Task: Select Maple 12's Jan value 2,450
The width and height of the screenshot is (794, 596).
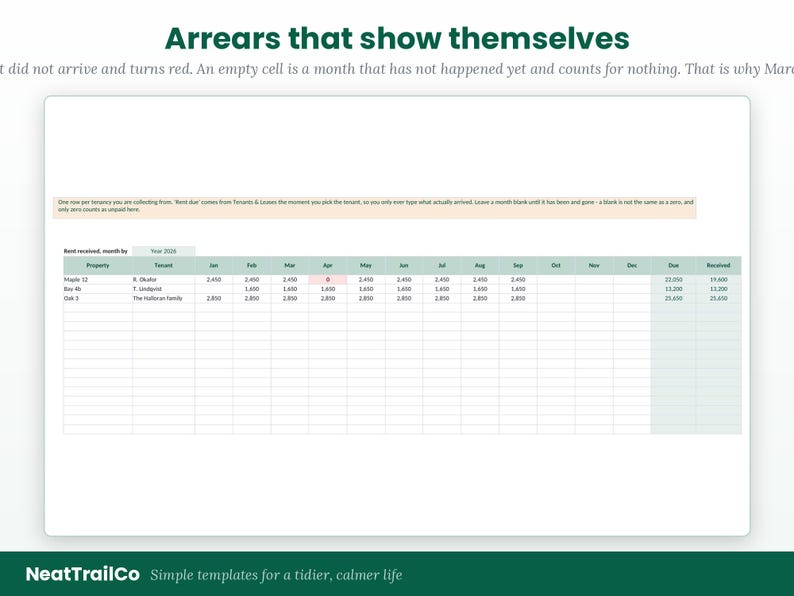Action: [x=214, y=280]
